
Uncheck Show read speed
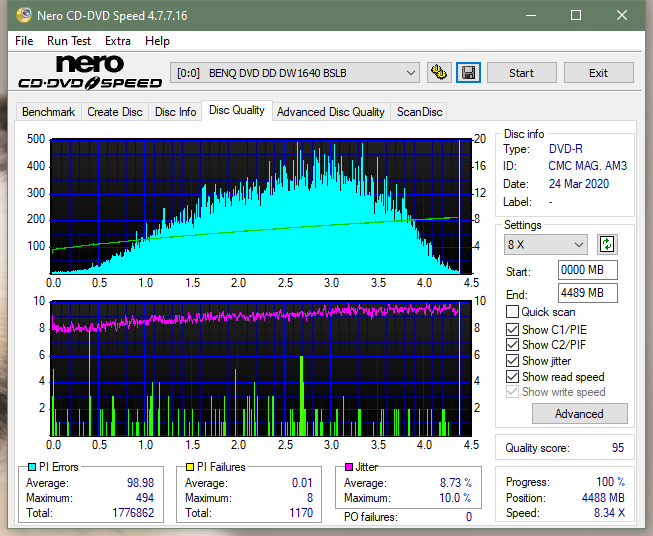pyautogui.click(x=512, y=376)
